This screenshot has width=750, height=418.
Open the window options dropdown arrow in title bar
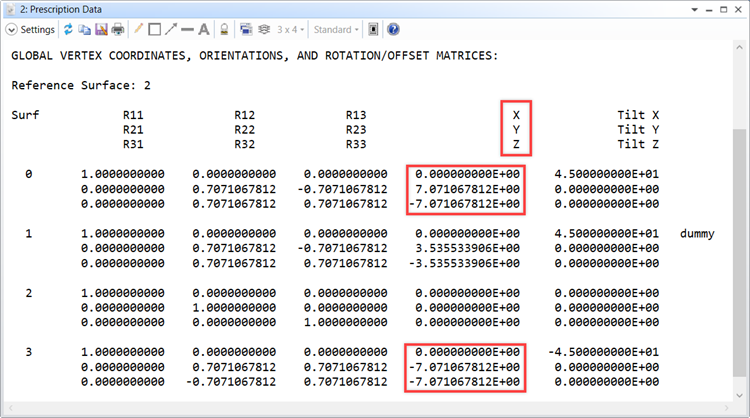pyautogui.click(x=695, y=10)
